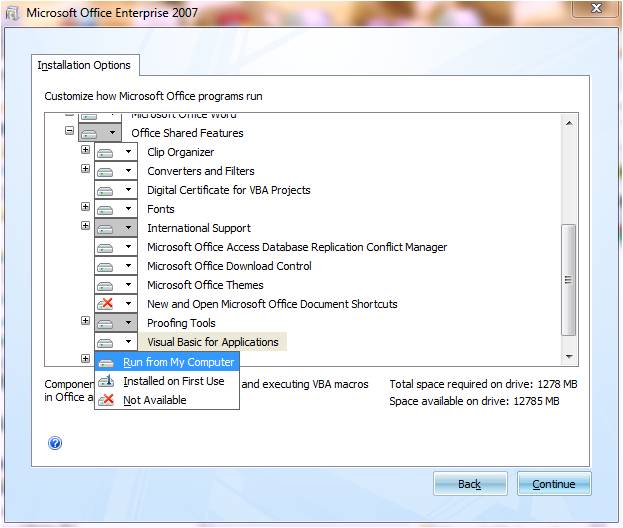Viewport: 623px width, 528px height.
Task: Click the Total space required on drive text
Action: pyautogui.click(x=483, y=384)
